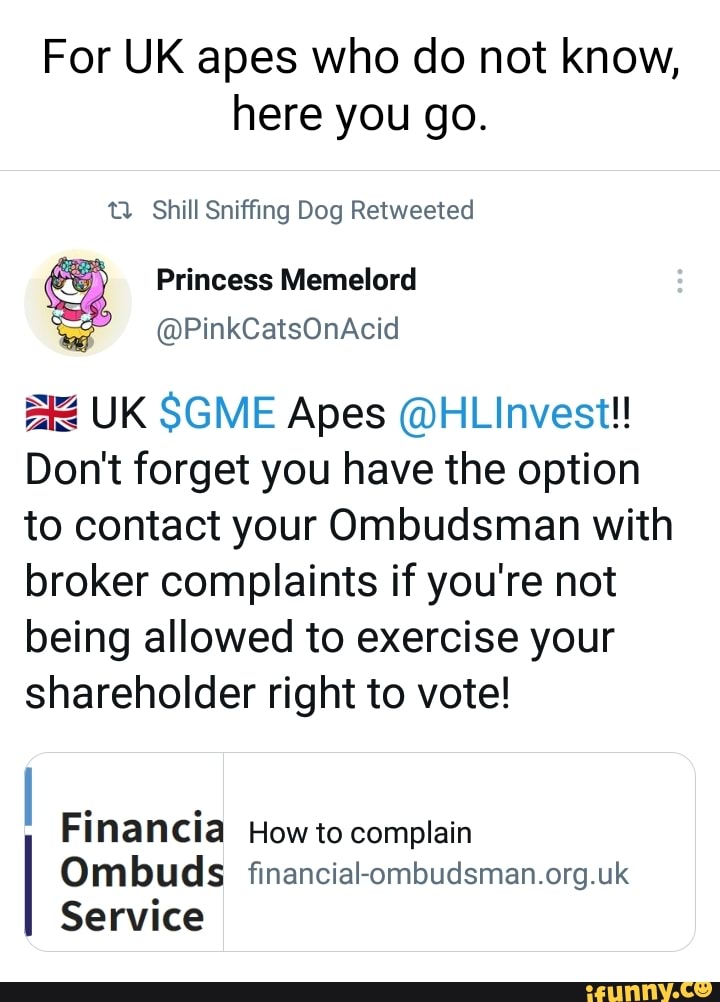720x1002 pixels.
Task: Open Shill Sniffing Dog Retweeted label
Action: point(313,211)
